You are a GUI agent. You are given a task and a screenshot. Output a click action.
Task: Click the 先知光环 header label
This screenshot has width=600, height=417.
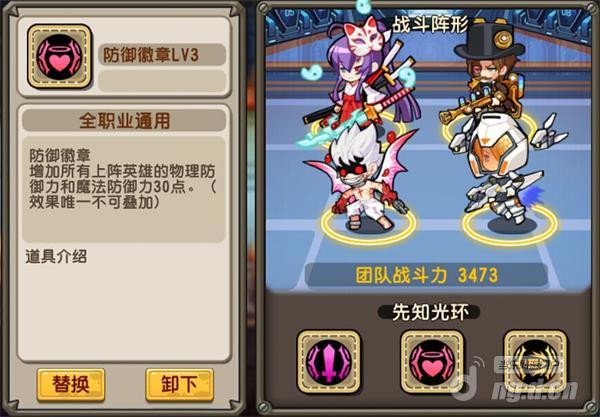(x=429, y=312)
